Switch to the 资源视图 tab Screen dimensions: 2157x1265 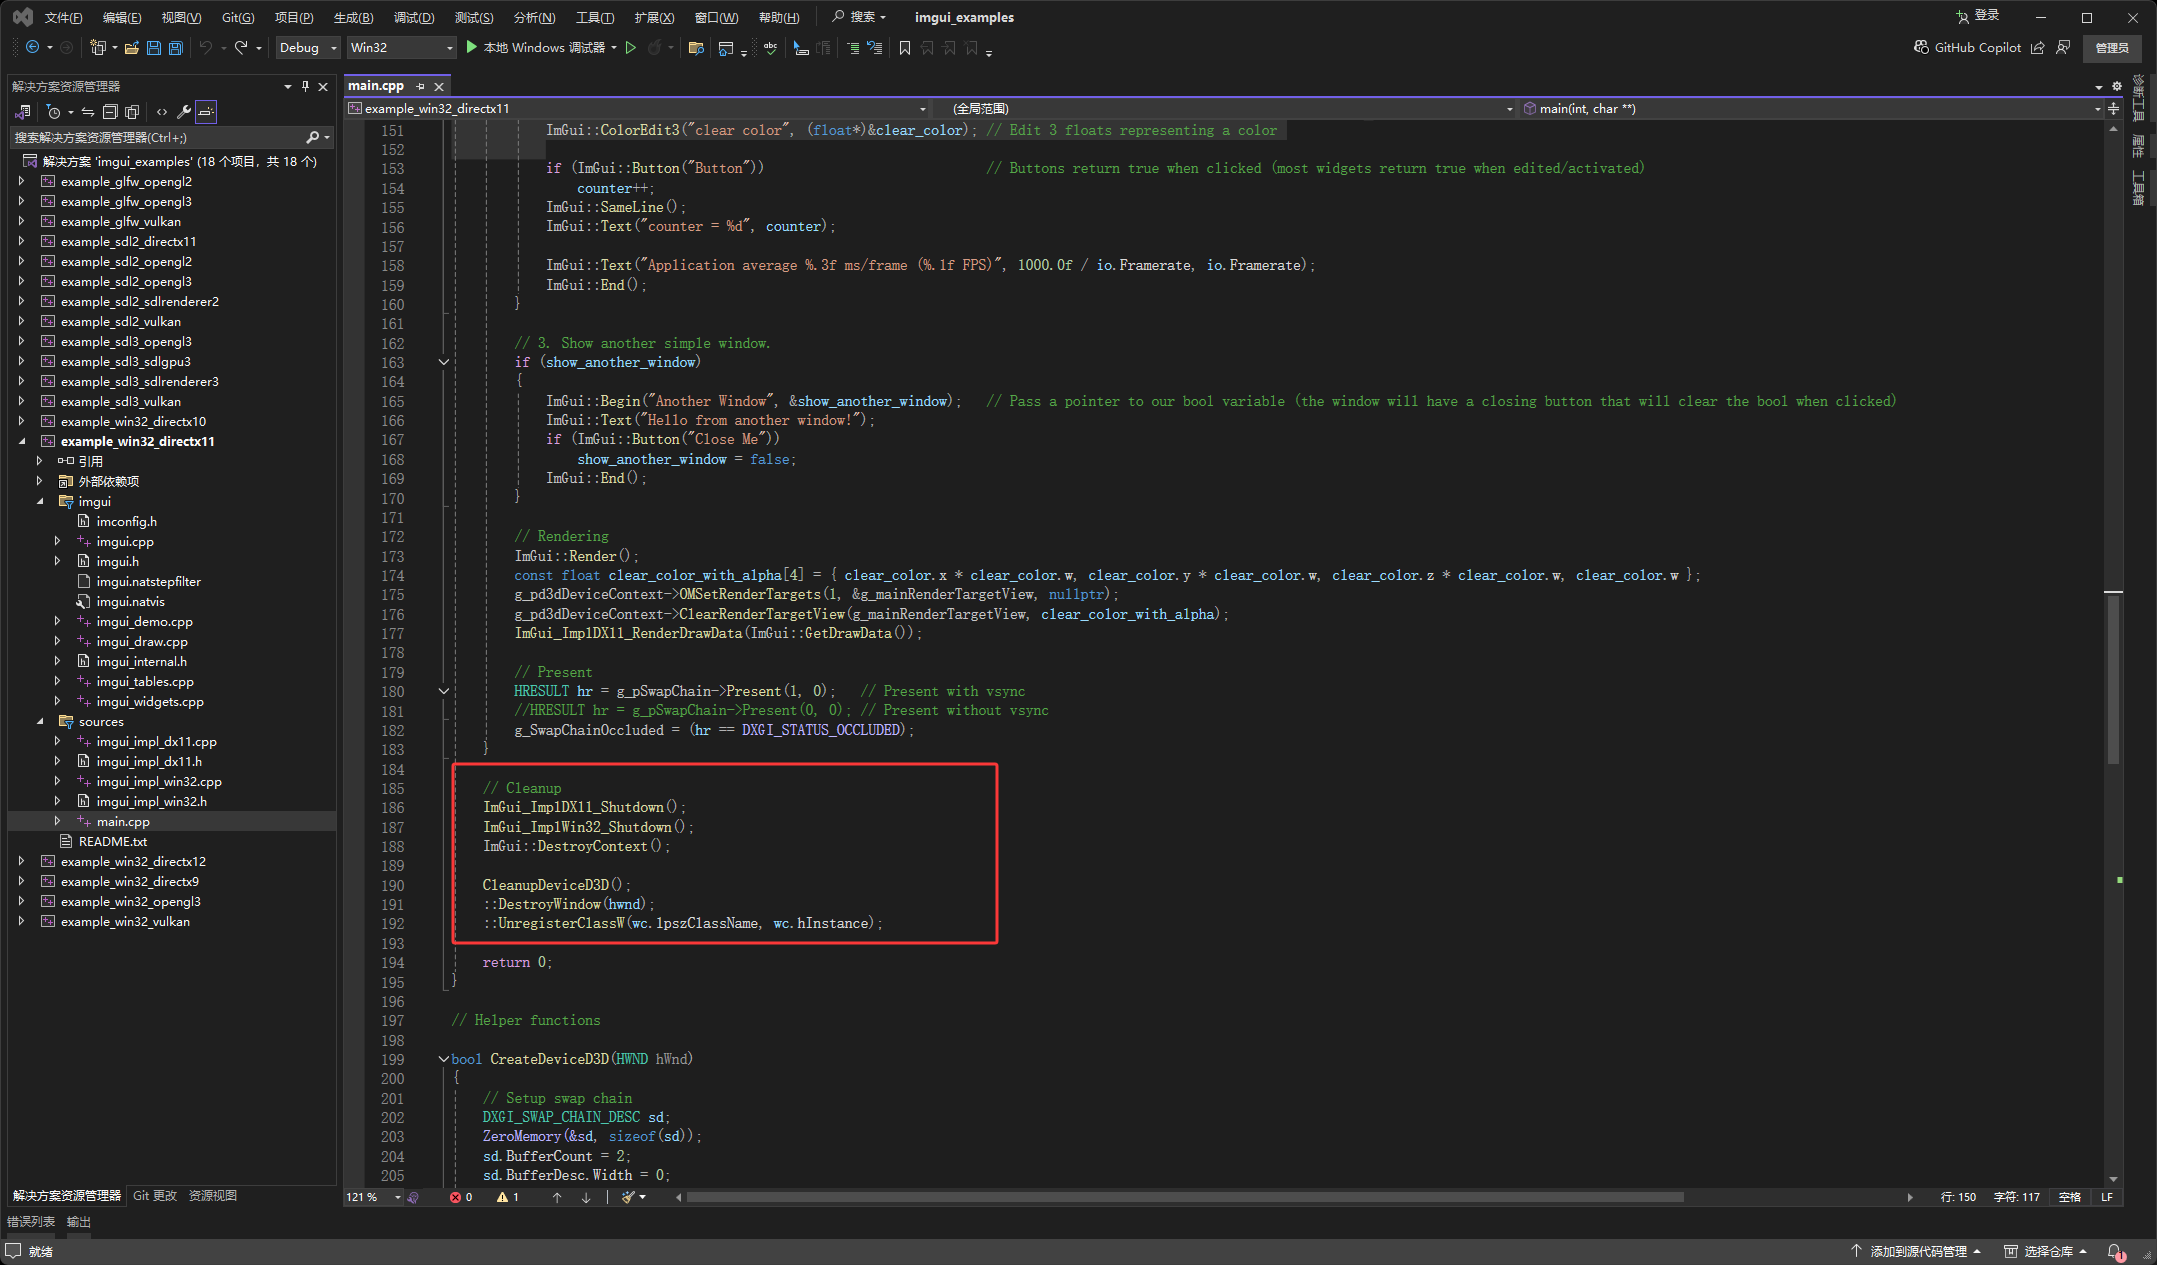(213, 1195)
